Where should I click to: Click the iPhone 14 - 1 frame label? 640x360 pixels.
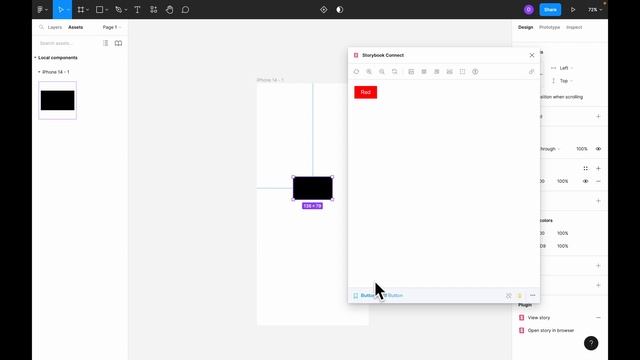pos(270,80)
